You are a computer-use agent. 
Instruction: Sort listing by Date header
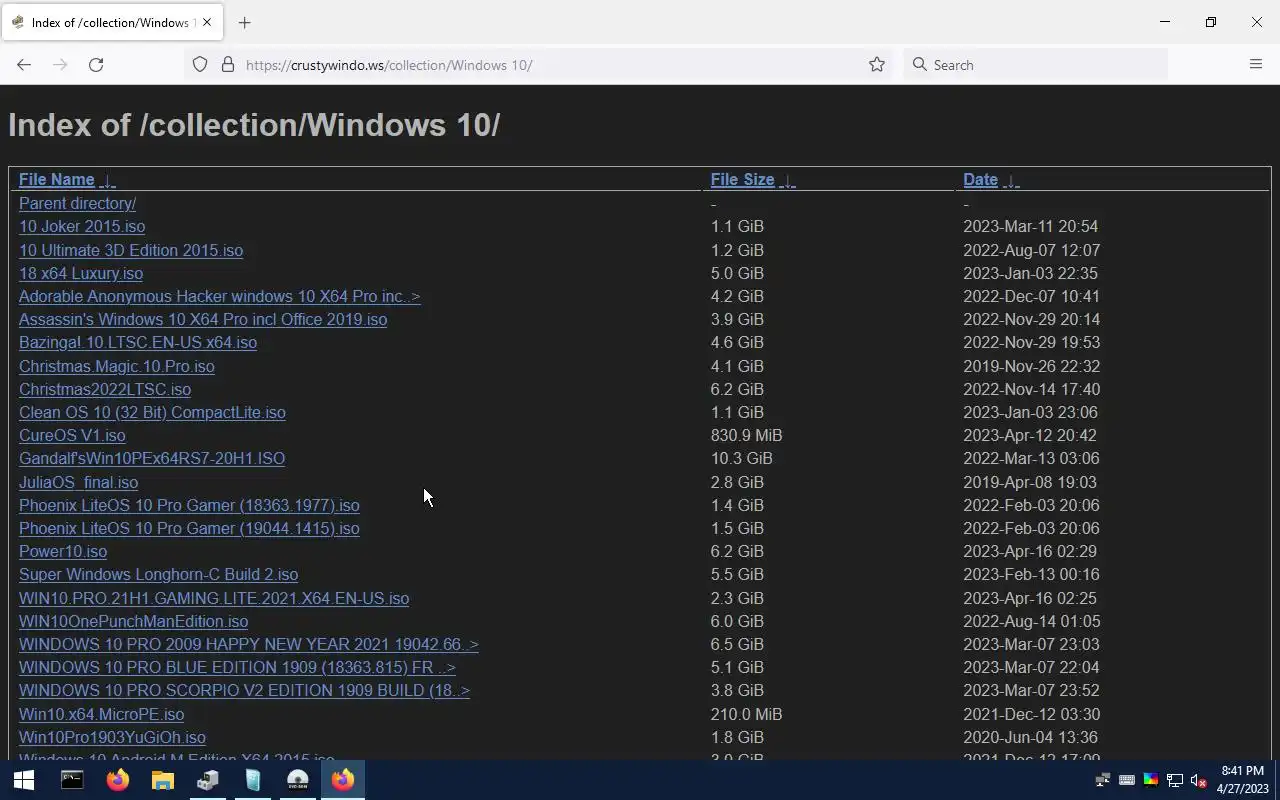[980, 180]
